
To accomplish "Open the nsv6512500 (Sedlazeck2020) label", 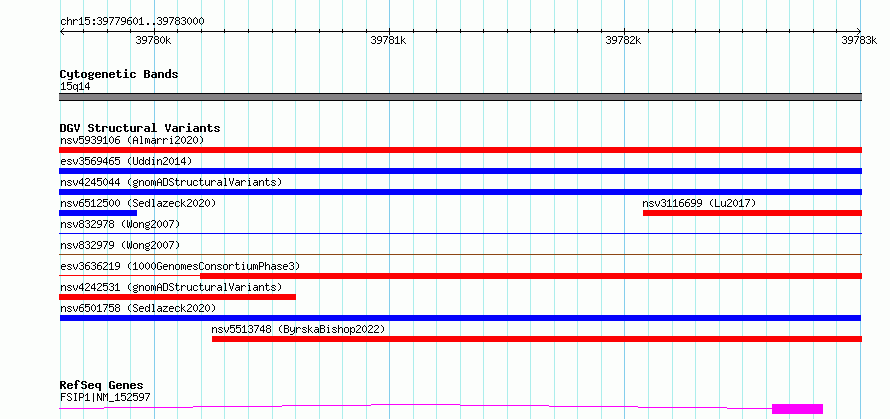I will pyautogui.click(x=138, y=203).
